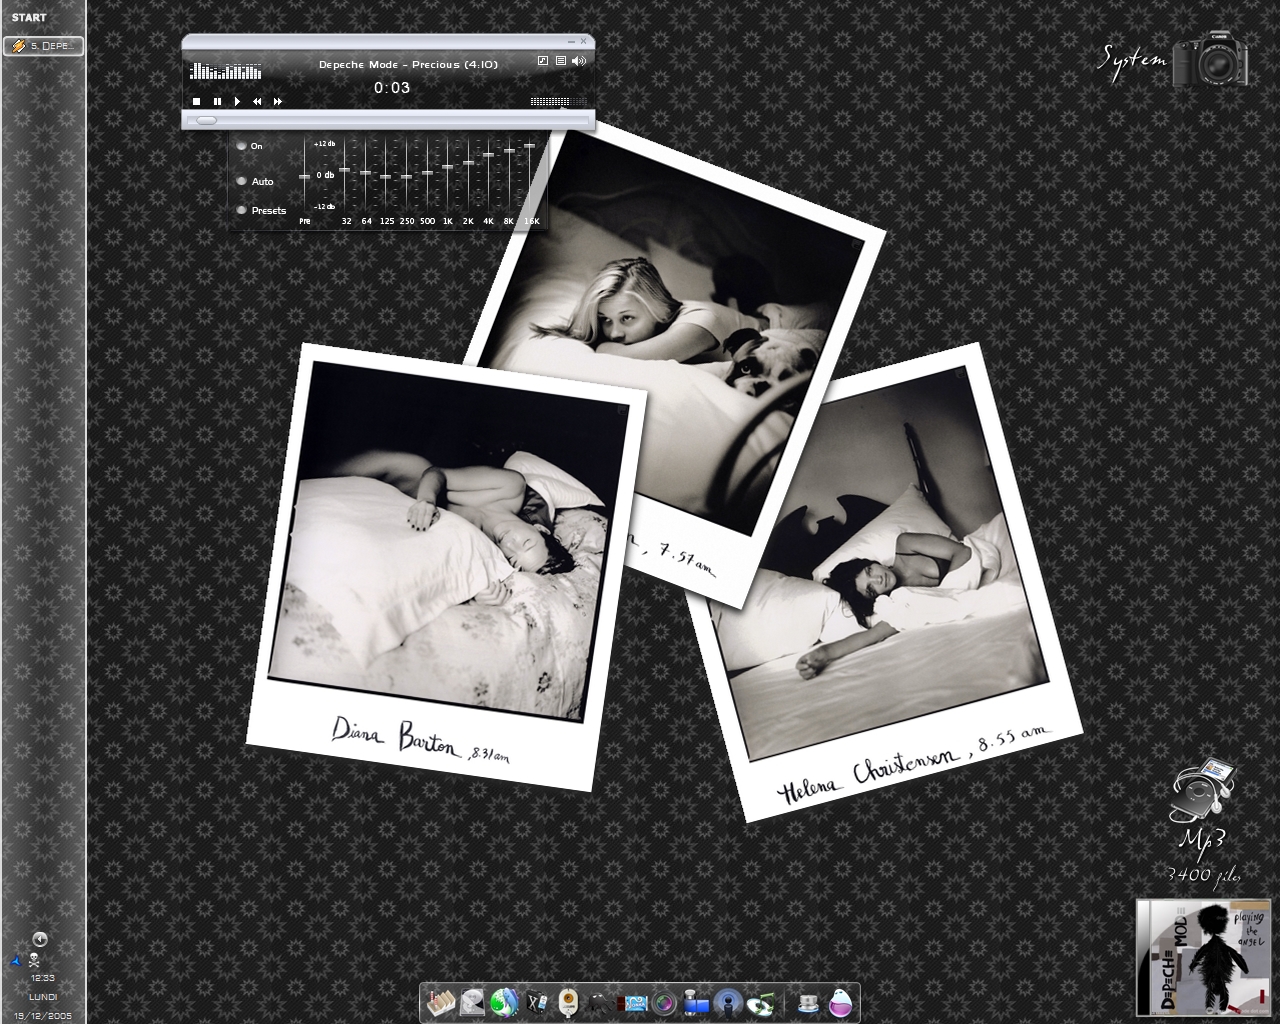Click the 32 Hz equalizer band slider
Screen dimensions: 1280x1024
[x=346, y=171]
